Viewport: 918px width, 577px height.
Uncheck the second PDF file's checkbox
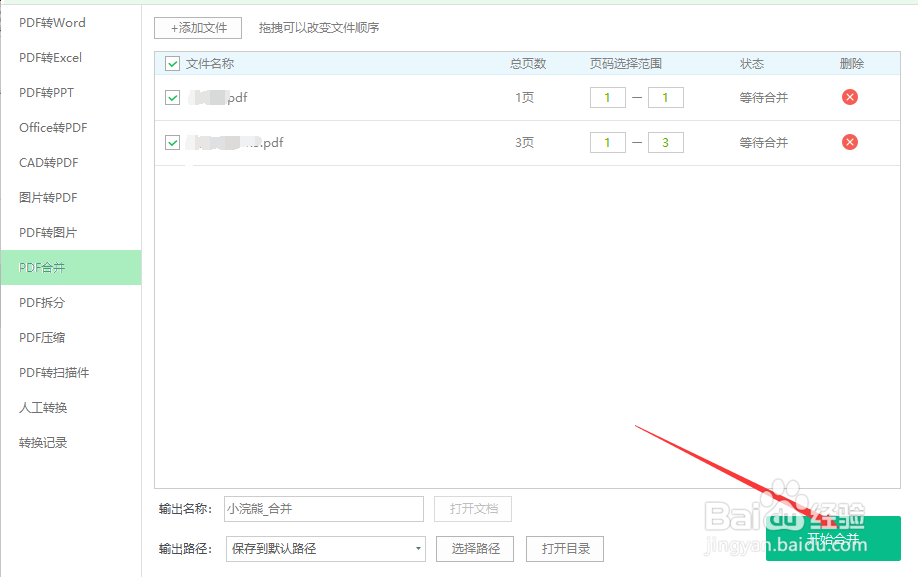coord(170,142)
